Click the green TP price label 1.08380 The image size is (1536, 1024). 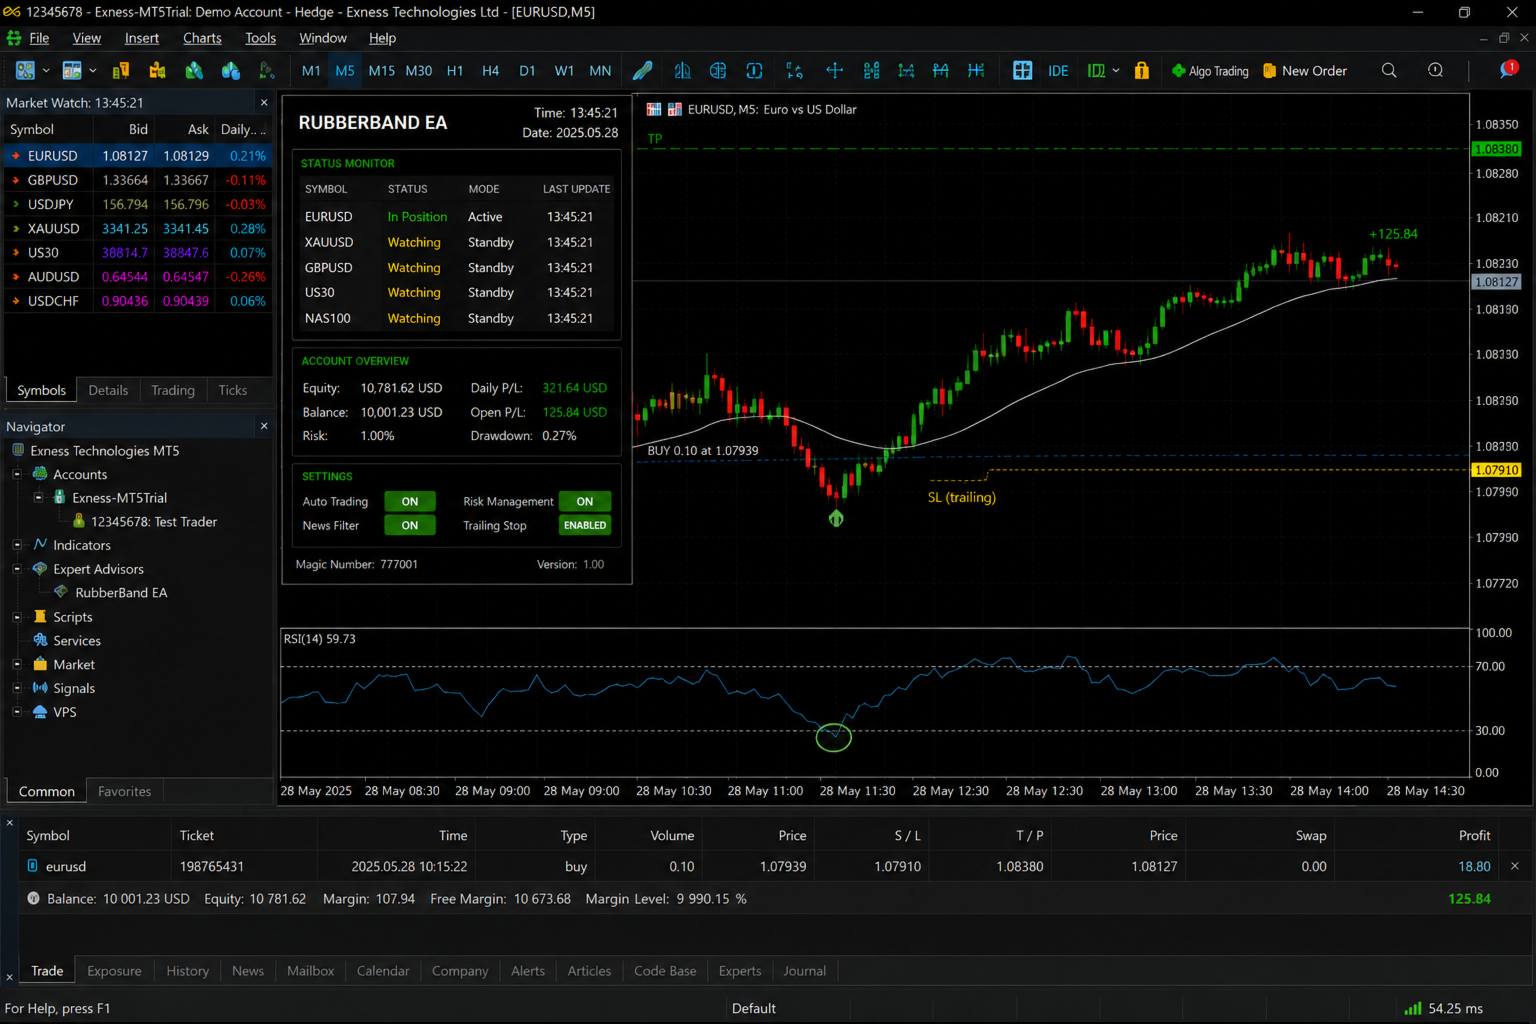coord(1496,149)
